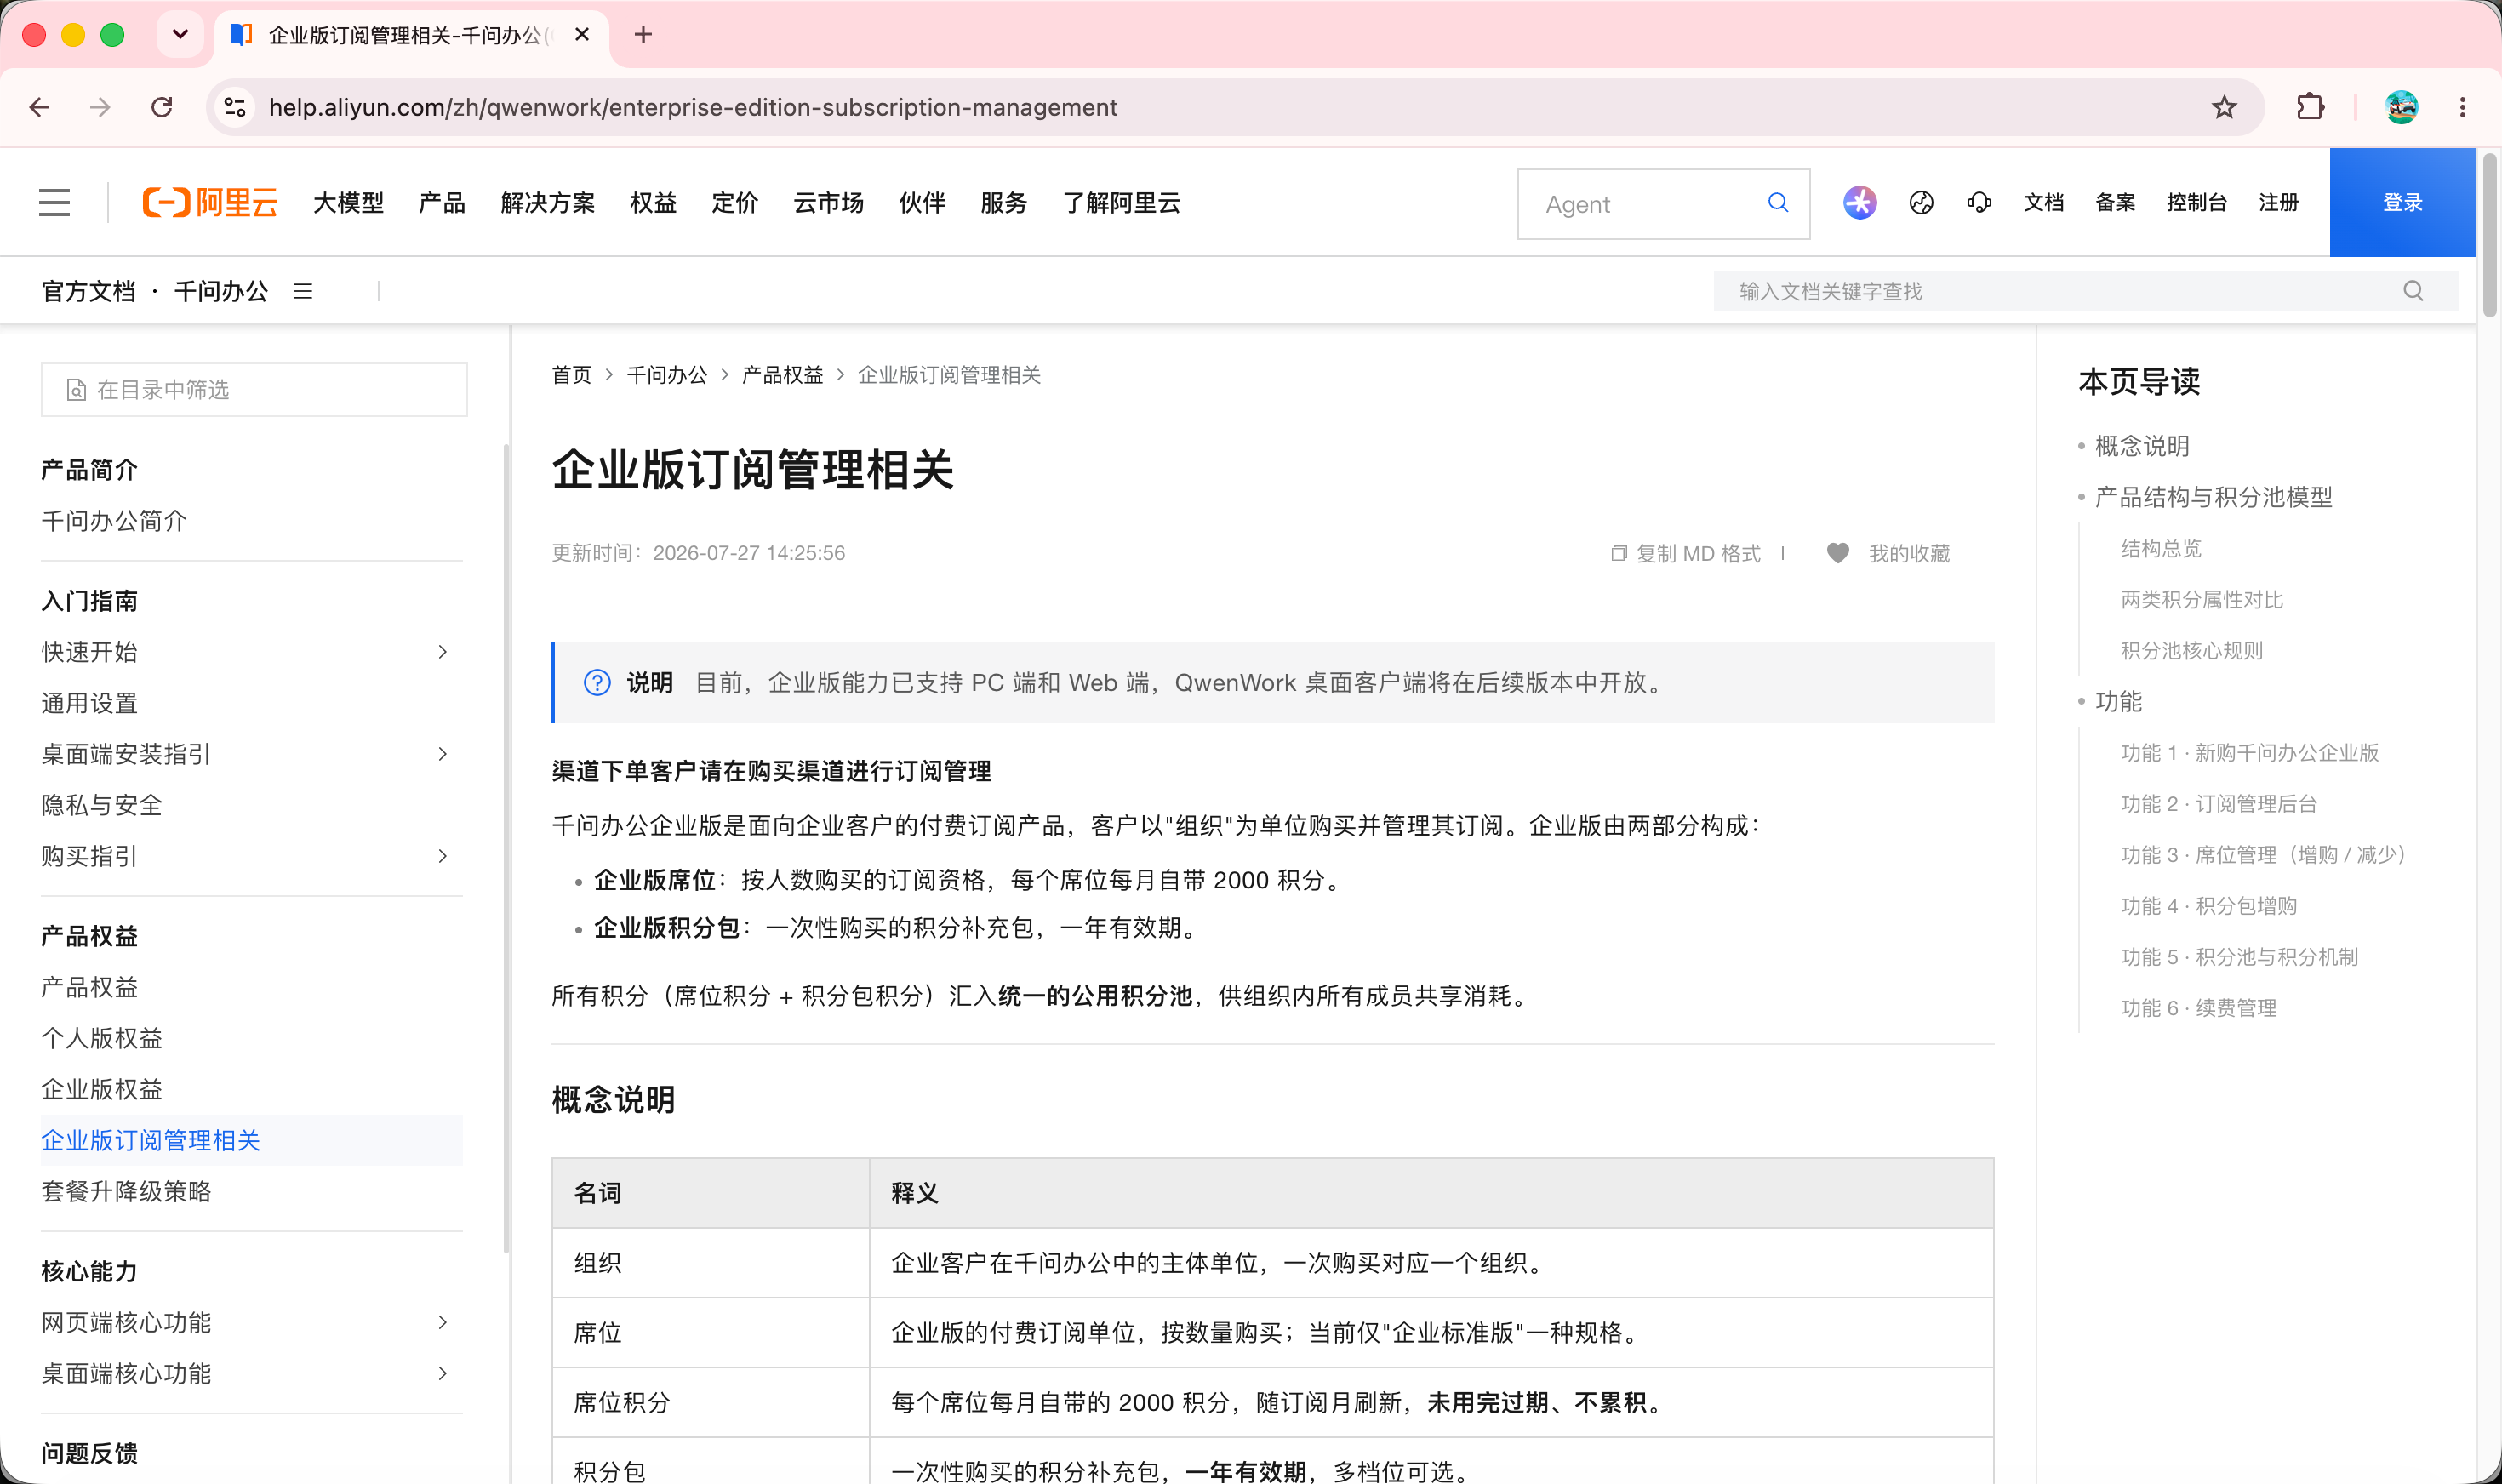
Task: Click the 首页 breadcrumb link
Action: (572, 375)
